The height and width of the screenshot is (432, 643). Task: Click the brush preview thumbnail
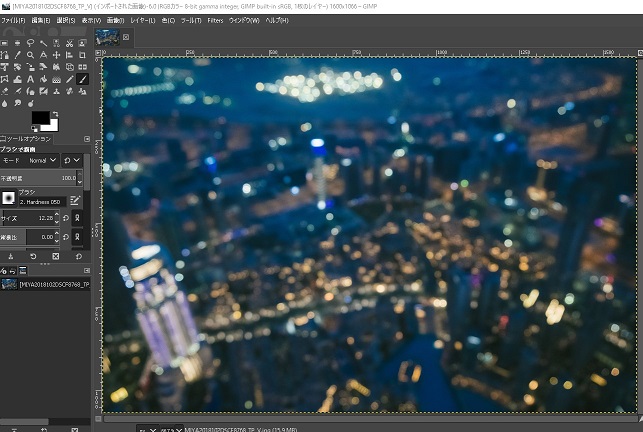8,198
